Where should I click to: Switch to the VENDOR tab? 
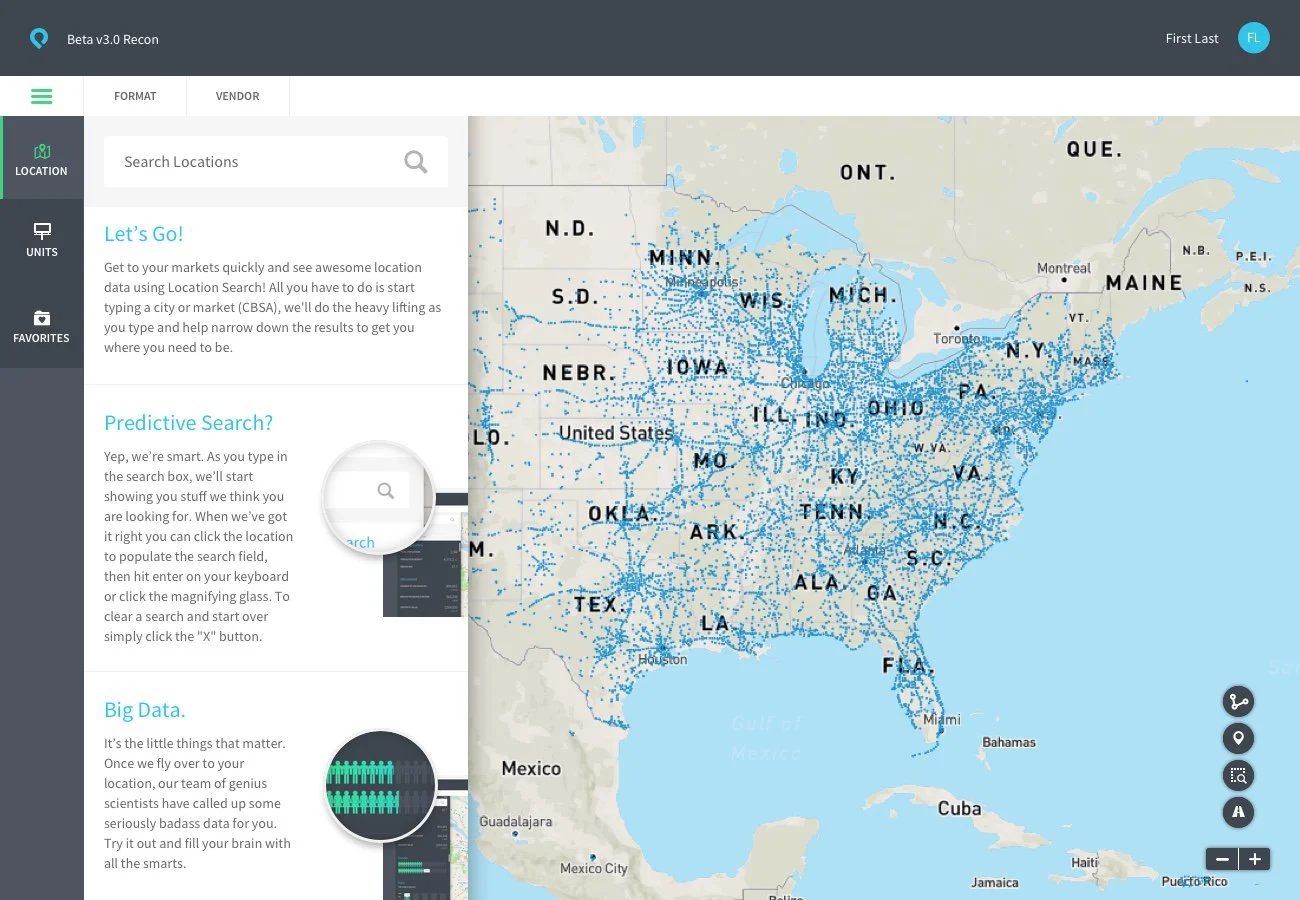pyautogui.click(x=237, y=96)
